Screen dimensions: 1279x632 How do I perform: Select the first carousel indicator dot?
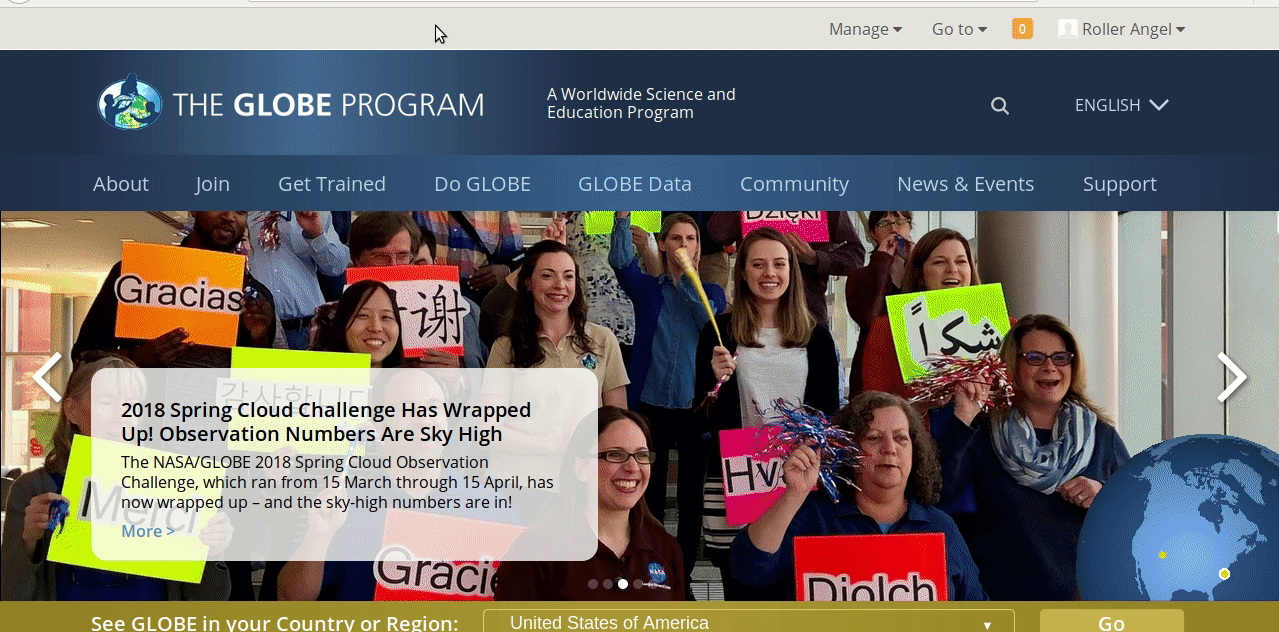coord(593,584)
